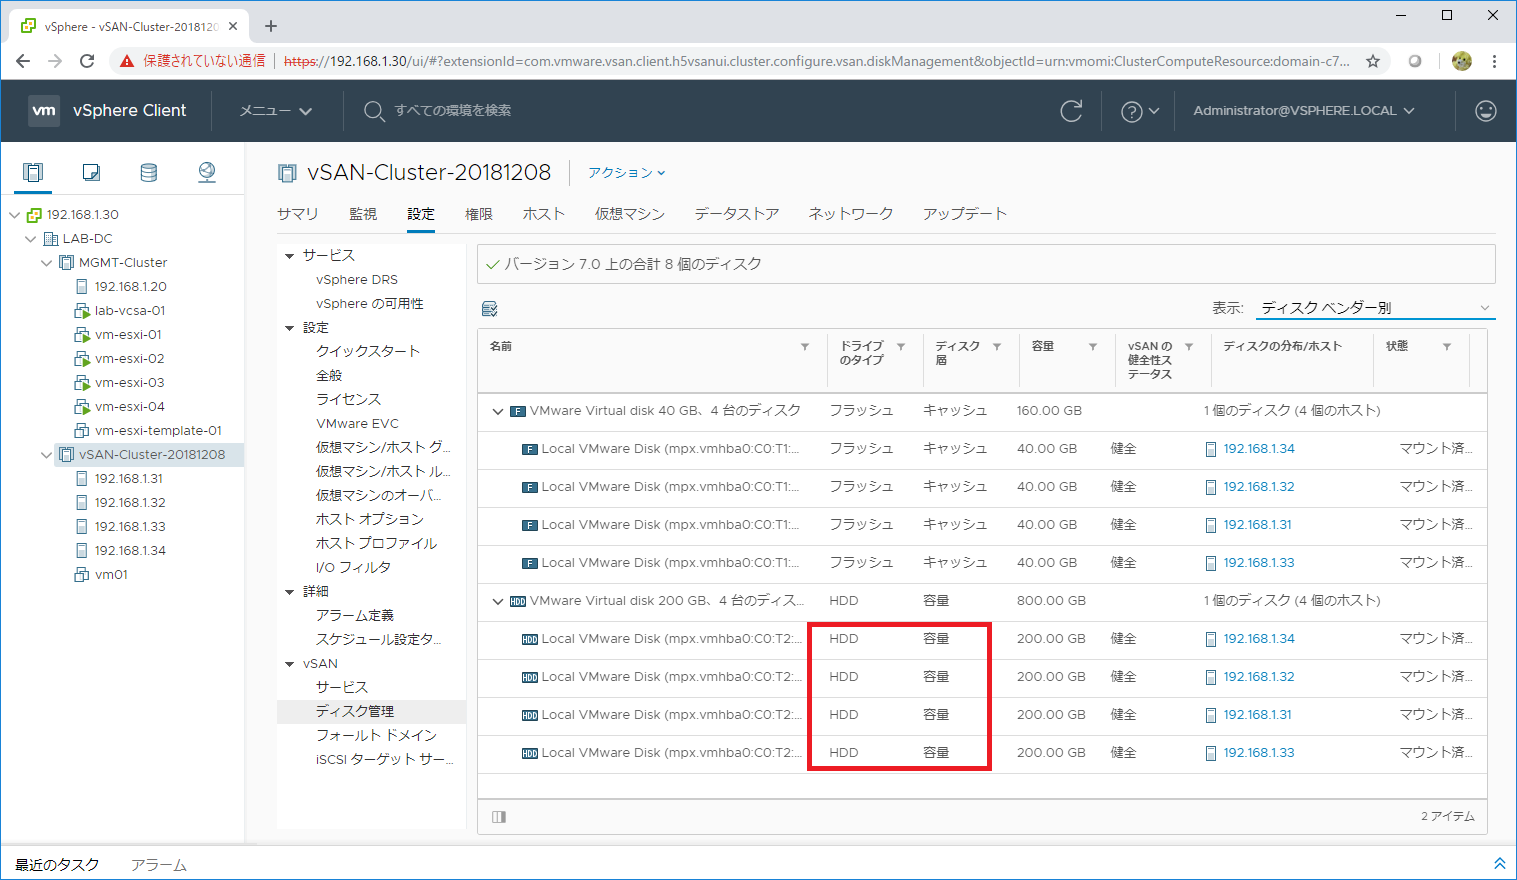Select vm01 in inventory tree

pyautogui.click(x=111, y=575)
